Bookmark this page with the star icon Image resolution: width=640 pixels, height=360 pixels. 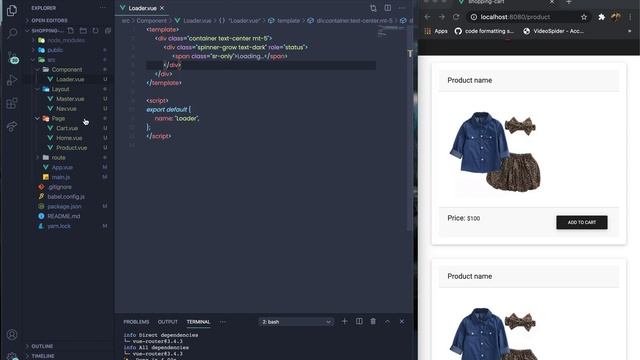[x=584, y=17]
